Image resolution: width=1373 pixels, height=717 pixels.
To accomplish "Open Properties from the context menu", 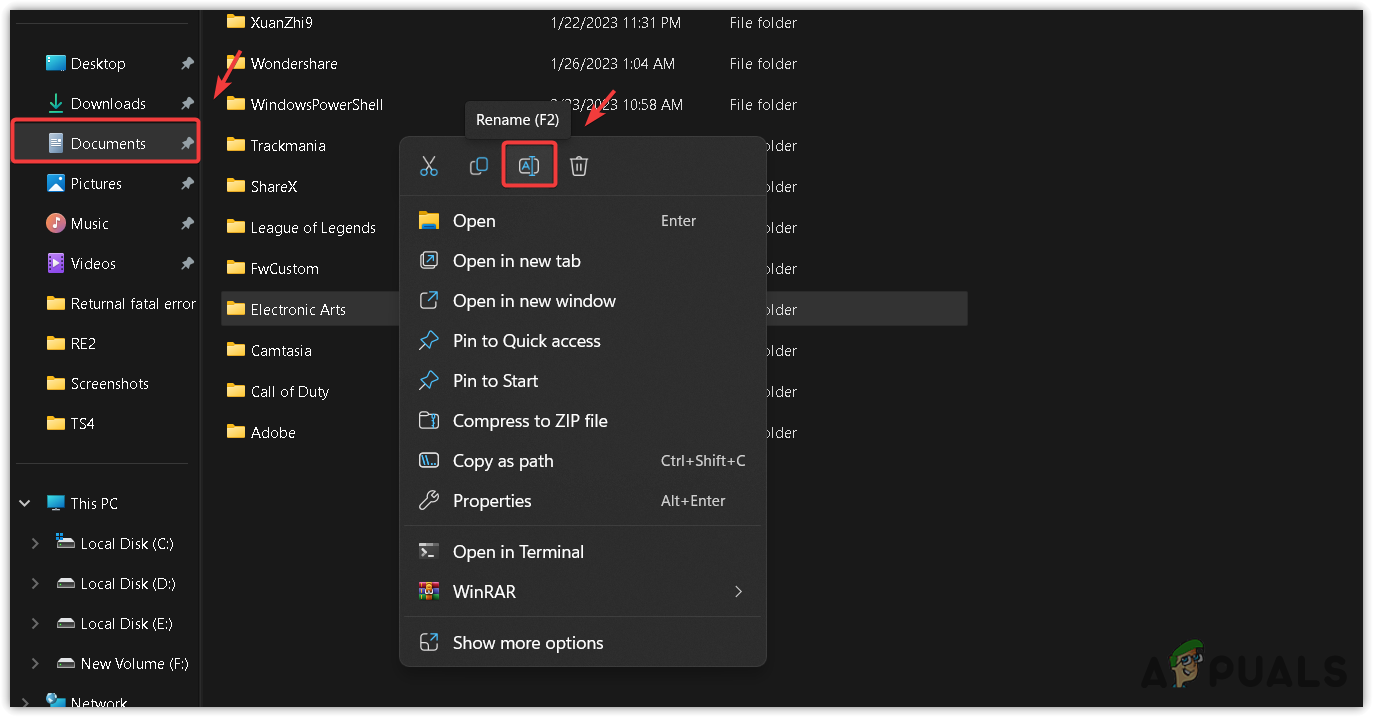I will (x=491, y=501).
